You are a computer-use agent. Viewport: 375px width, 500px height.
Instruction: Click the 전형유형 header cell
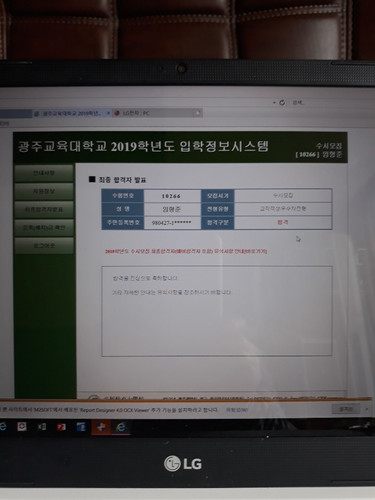point(218,209)
